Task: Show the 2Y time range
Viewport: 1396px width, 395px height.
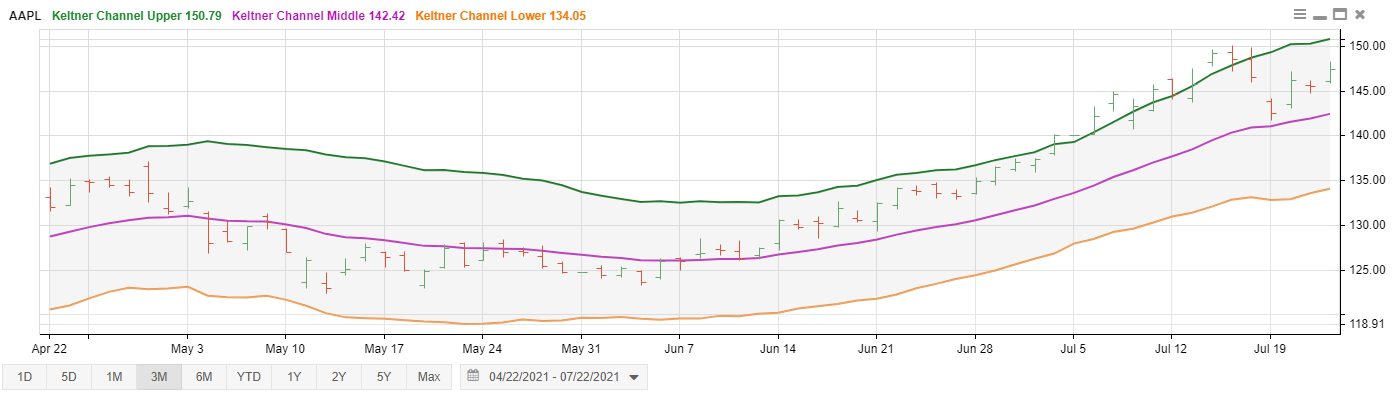Action: 339,377
